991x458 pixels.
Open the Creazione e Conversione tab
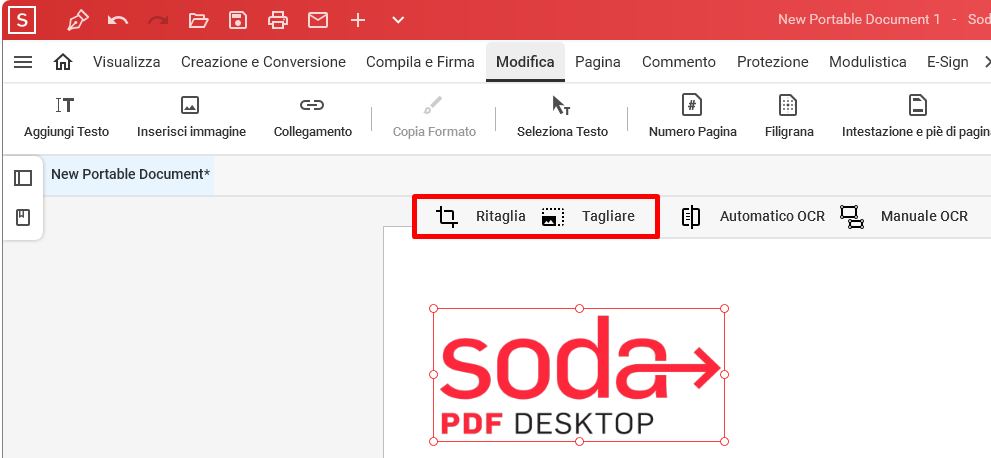(x=263, y=62)
